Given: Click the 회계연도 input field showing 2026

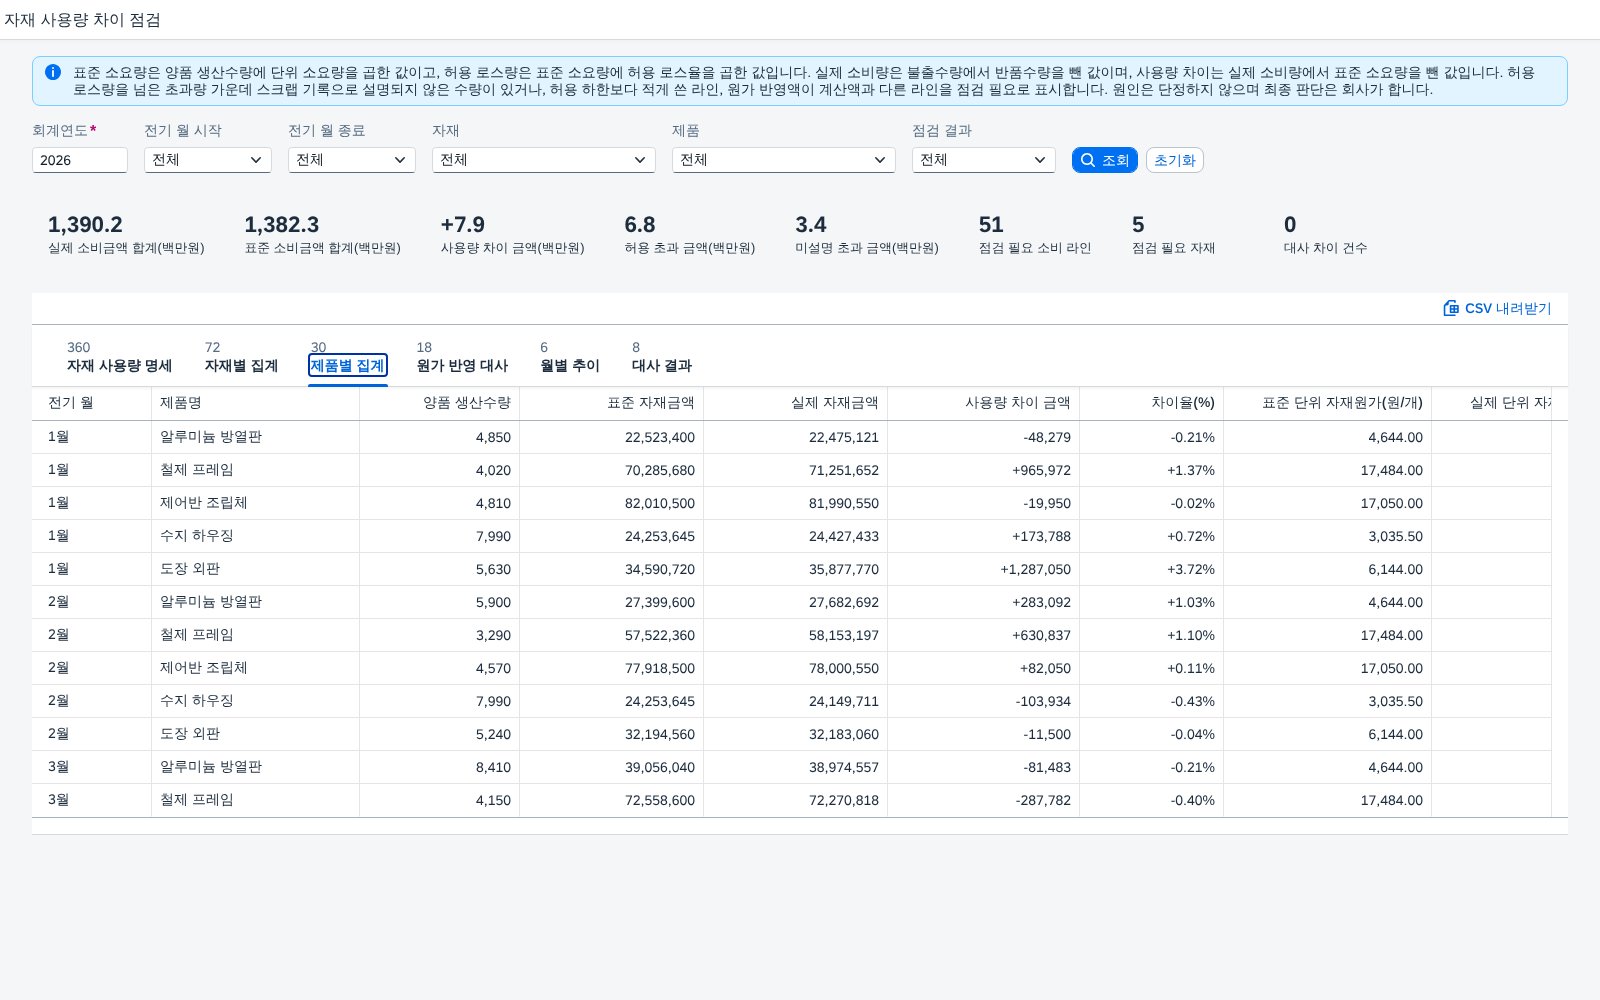Looking at the screenshot, I should (80, 160).
